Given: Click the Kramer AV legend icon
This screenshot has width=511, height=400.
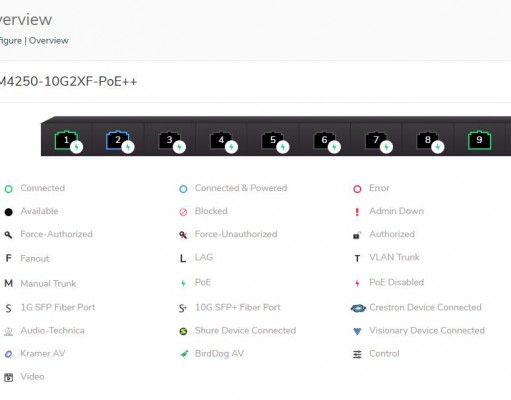Looking at the screenshot, I should point(8,354).
